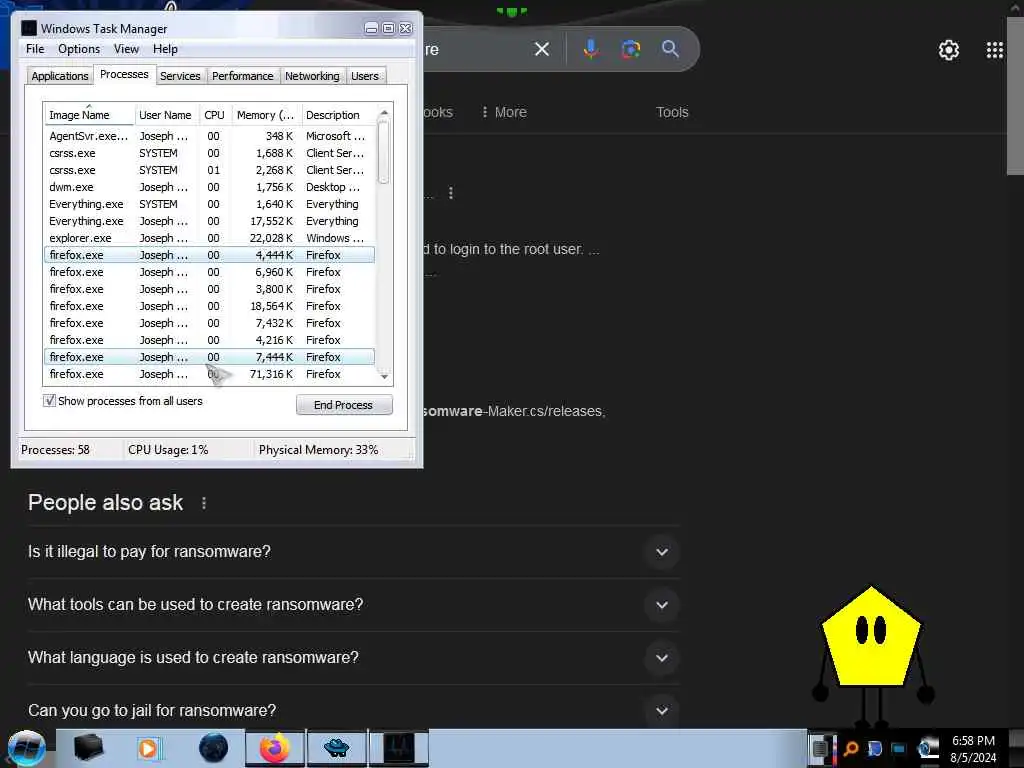
Task: Click the voice search microphone icon
Action: [591, 49]
